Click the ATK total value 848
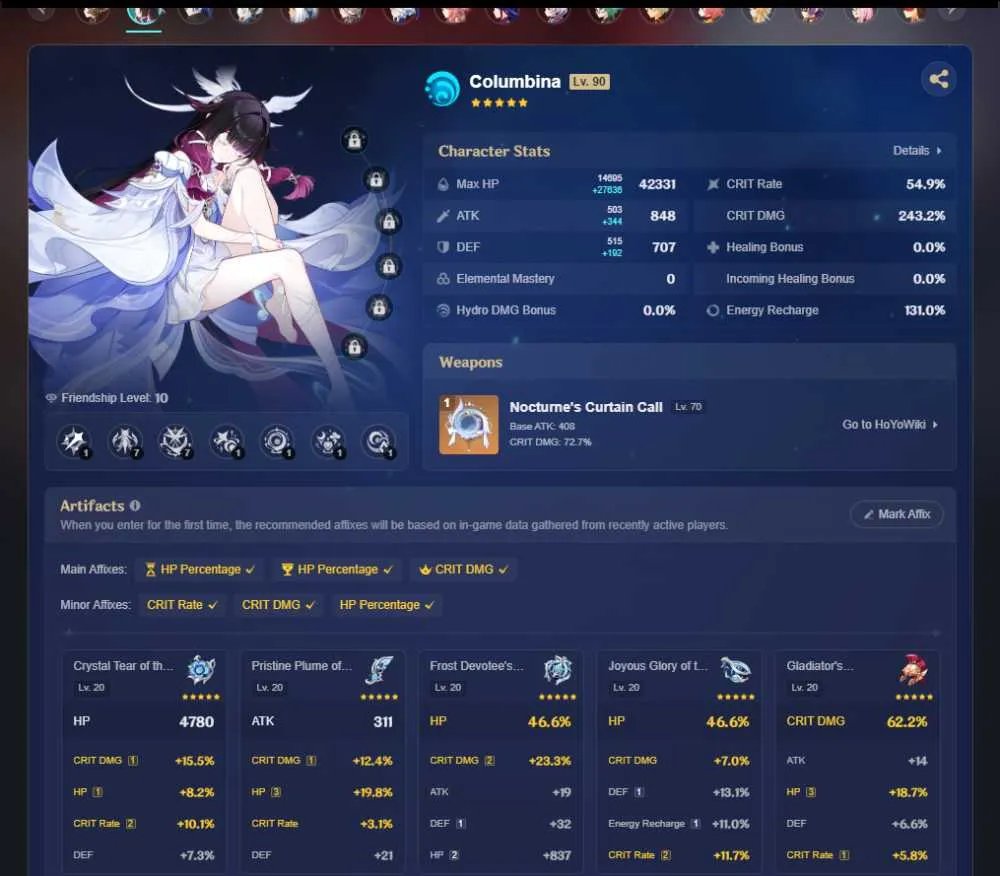 [x=663, y=215]
